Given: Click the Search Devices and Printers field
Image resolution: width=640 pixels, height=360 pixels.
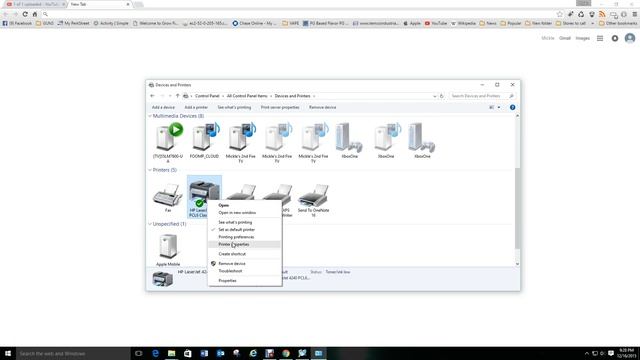Looking at the screenshot, I should click(x=482, y=96).
